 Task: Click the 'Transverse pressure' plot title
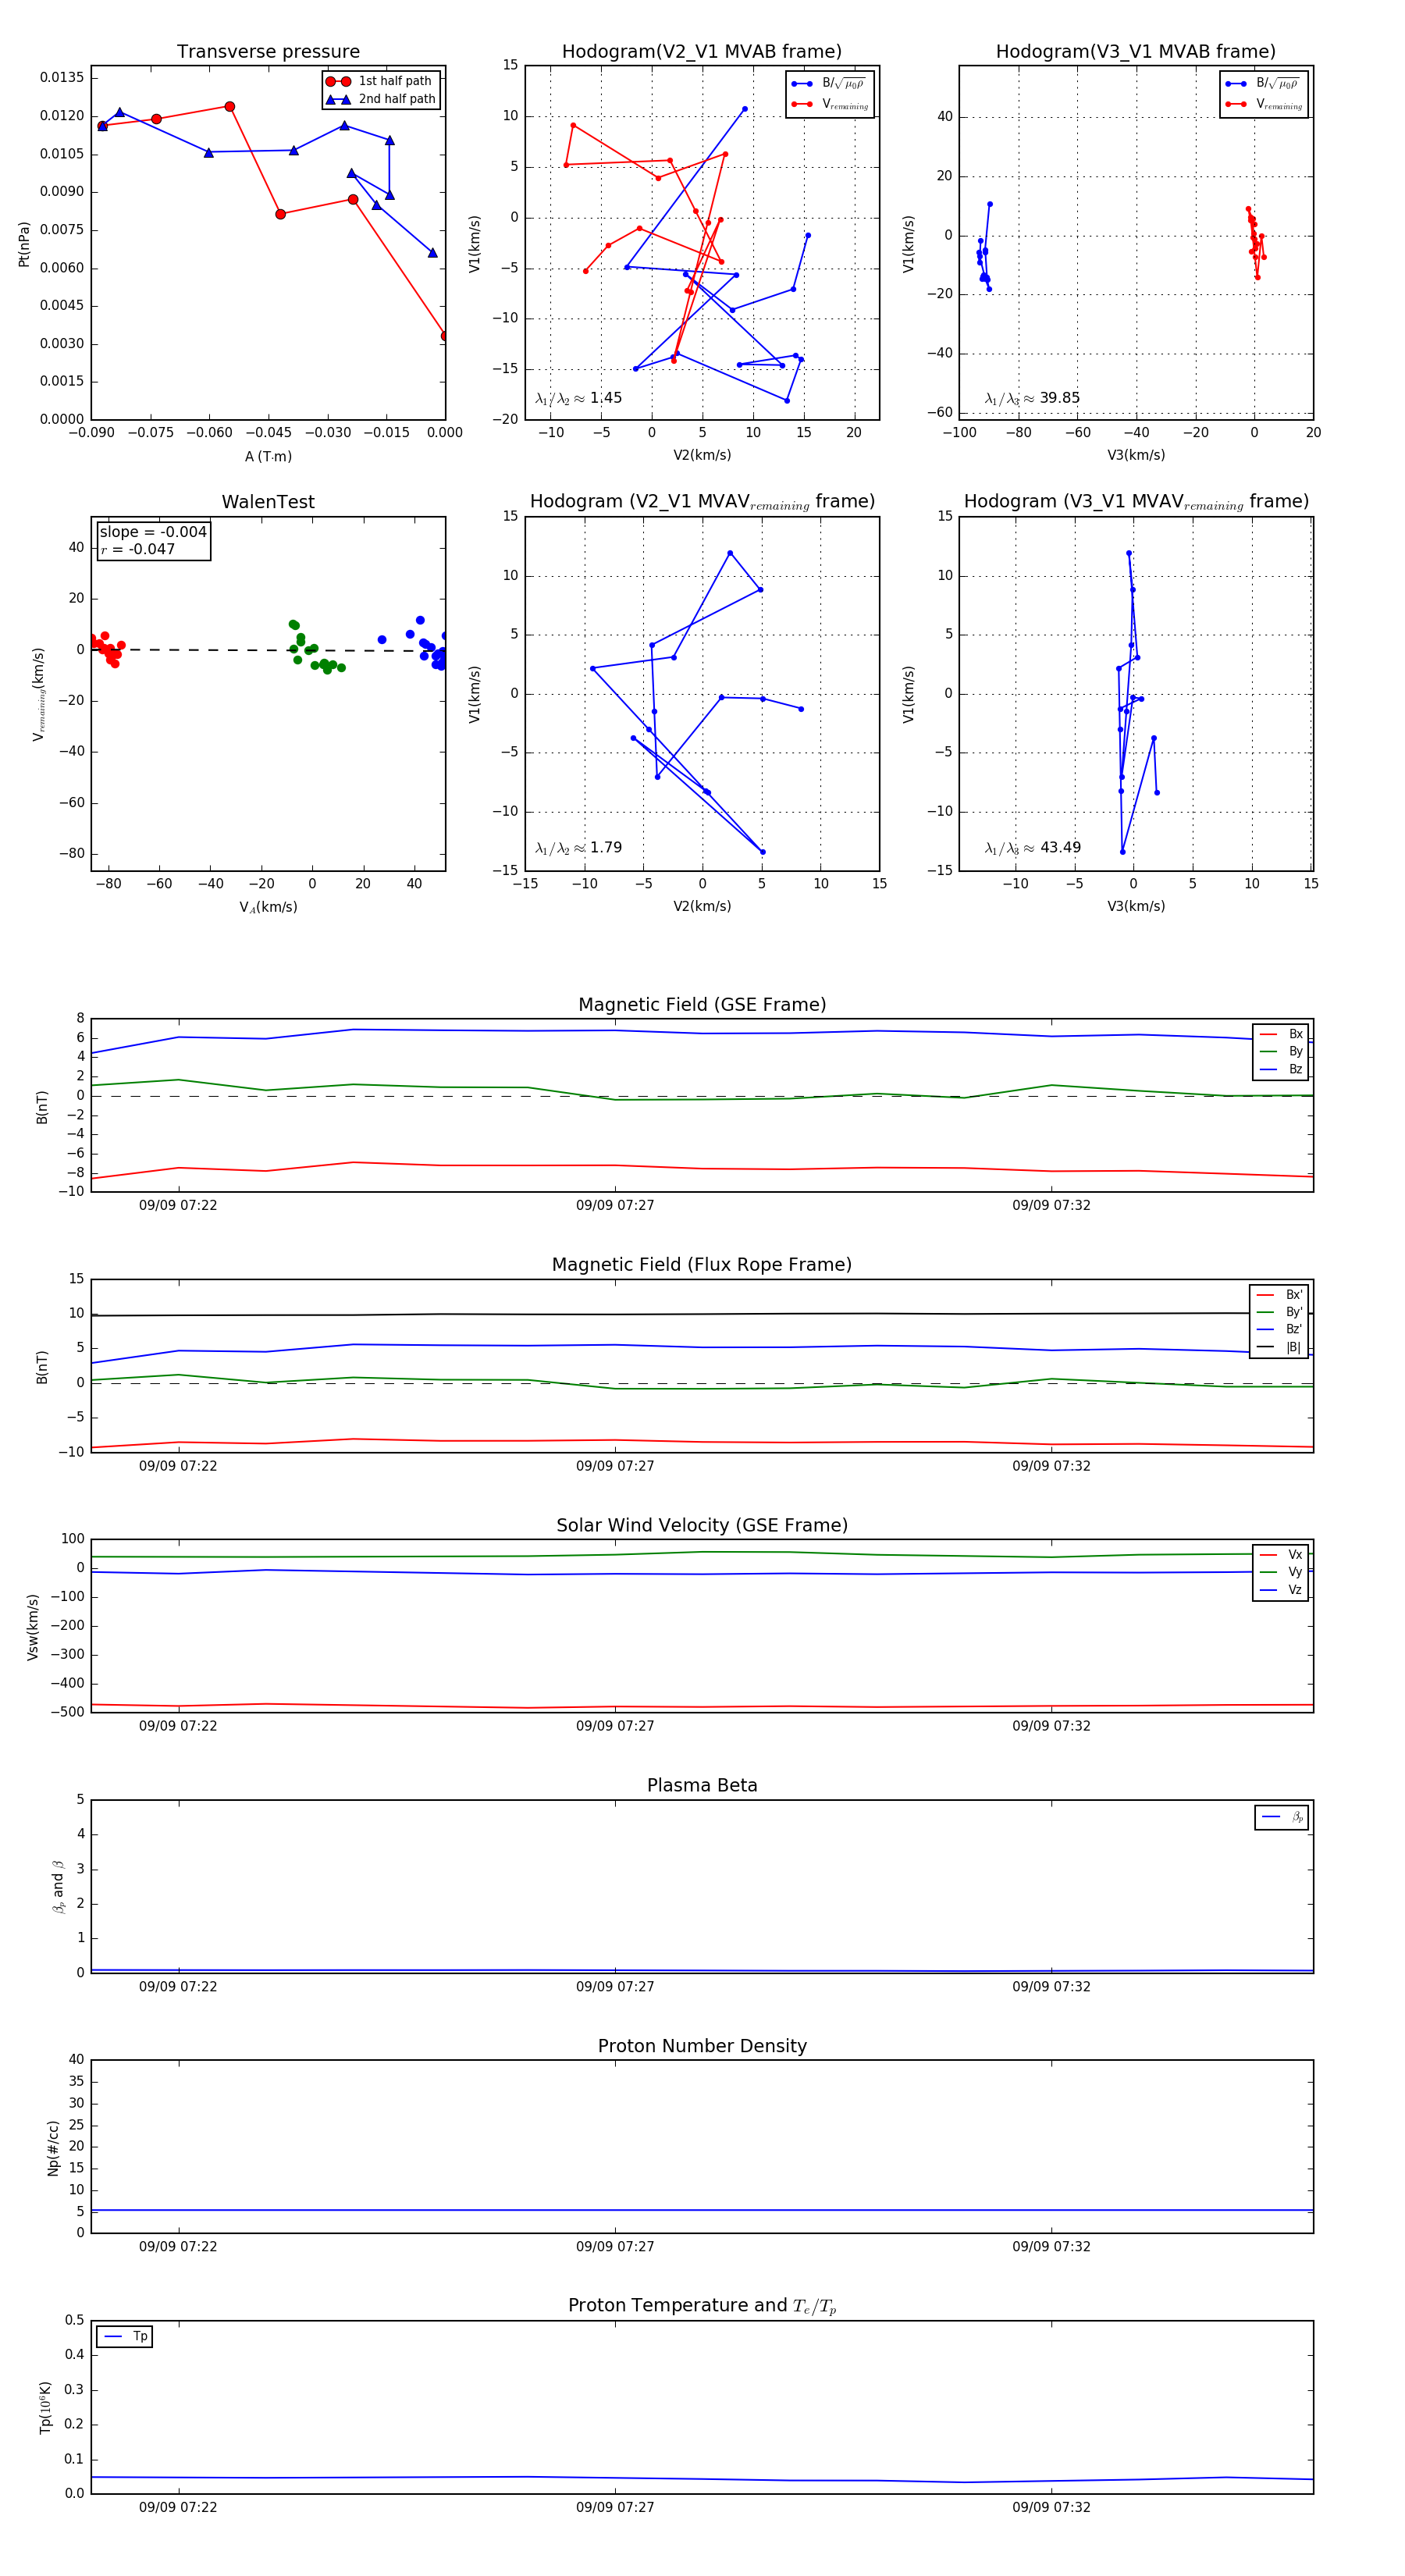click(x=268, y=52)
